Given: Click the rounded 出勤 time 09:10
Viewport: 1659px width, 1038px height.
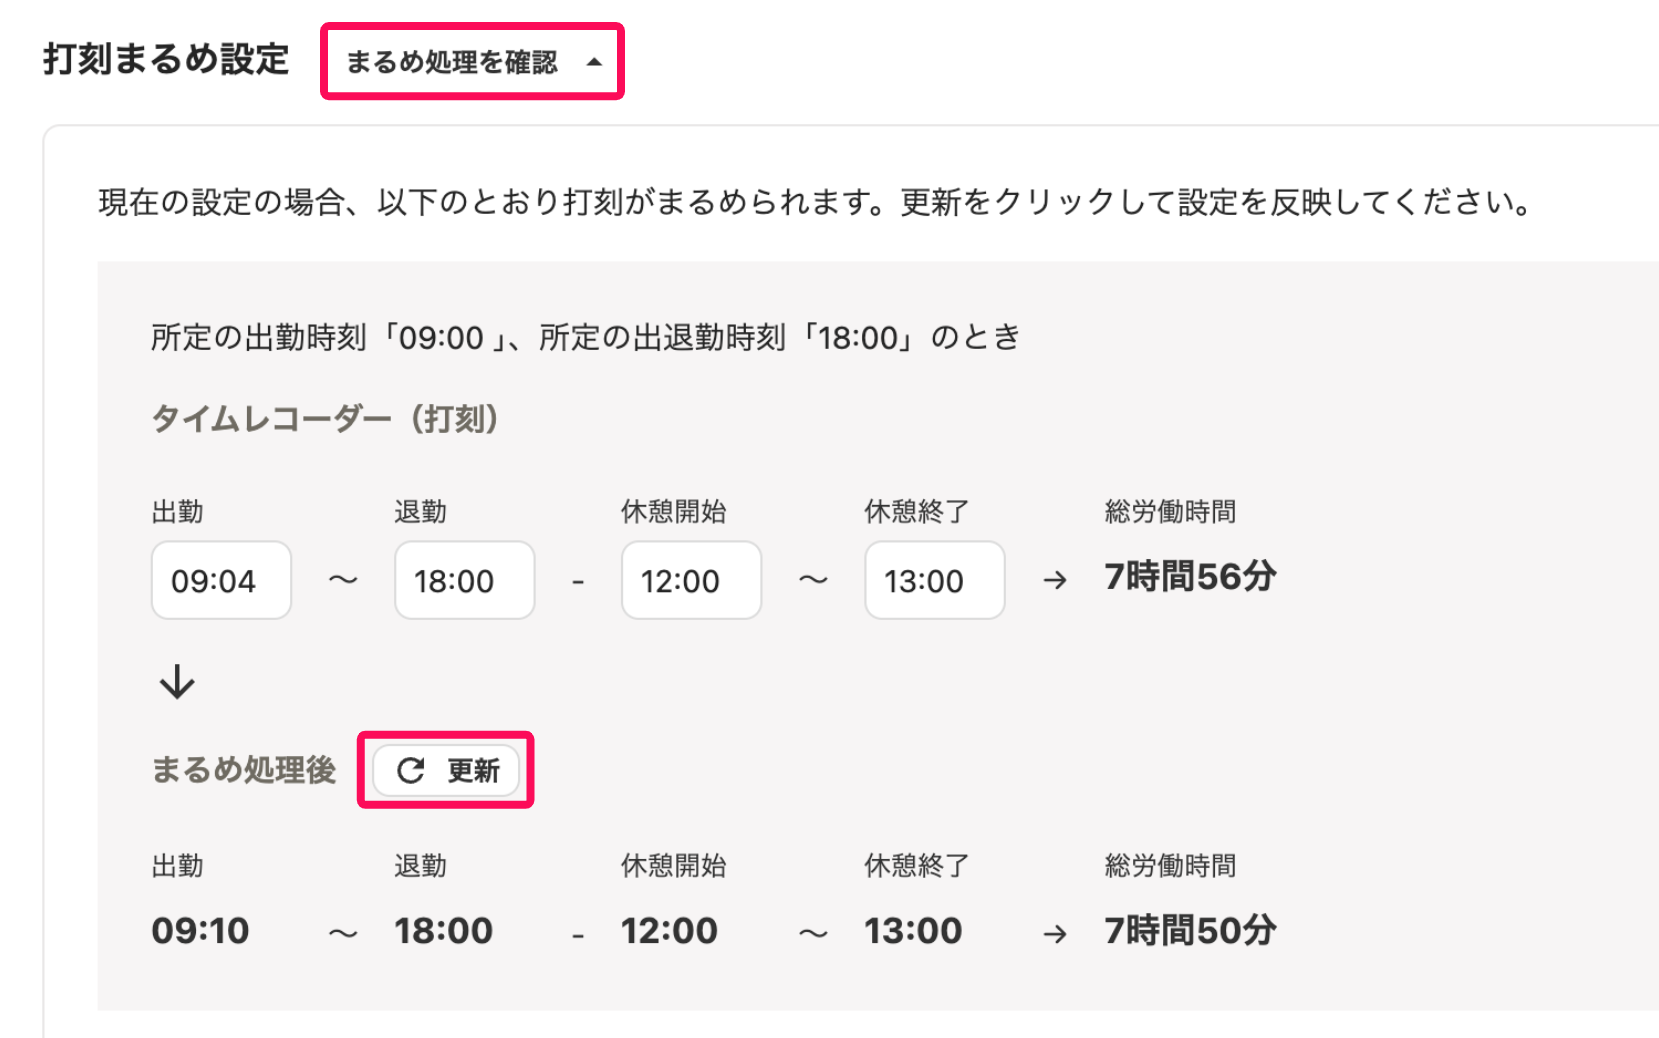Looking at the screenshot, I should [200, 931].
